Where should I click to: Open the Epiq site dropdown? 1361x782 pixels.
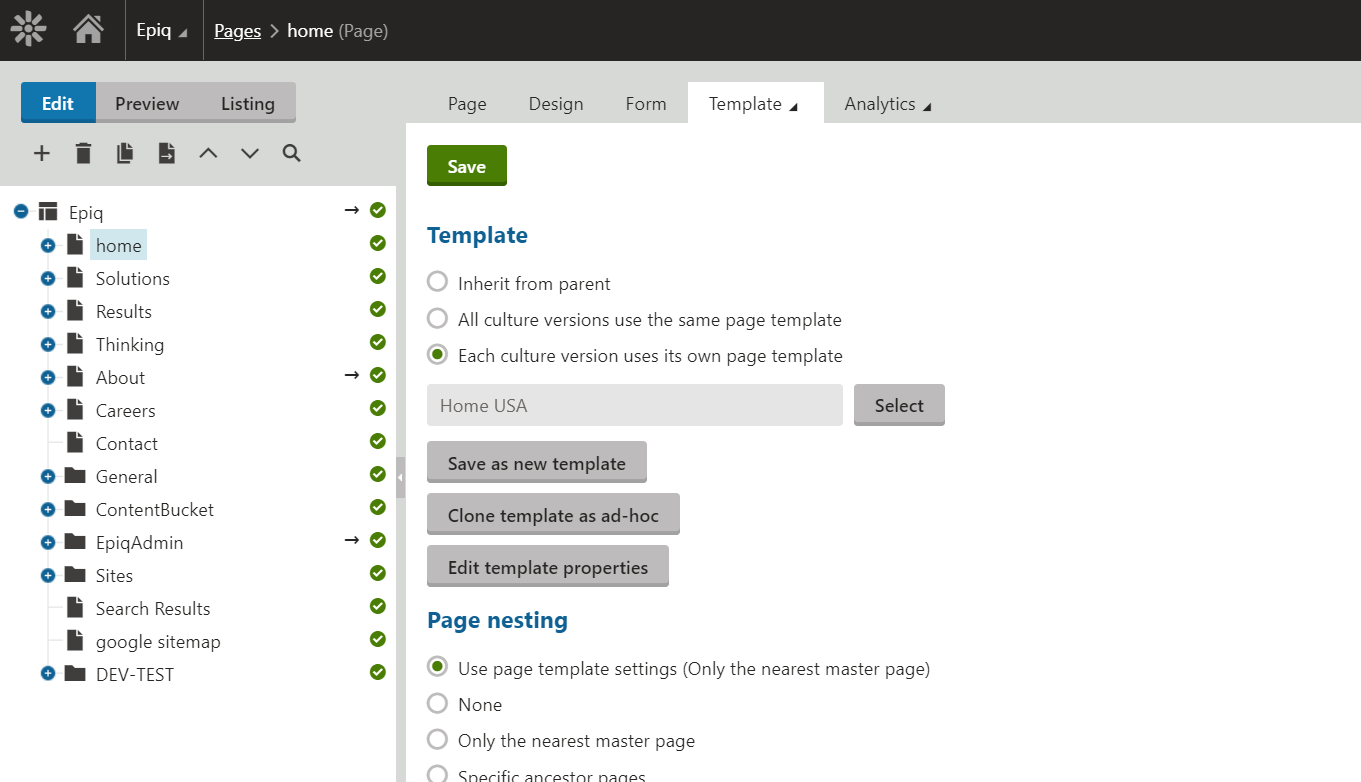[x=161, y=31]
